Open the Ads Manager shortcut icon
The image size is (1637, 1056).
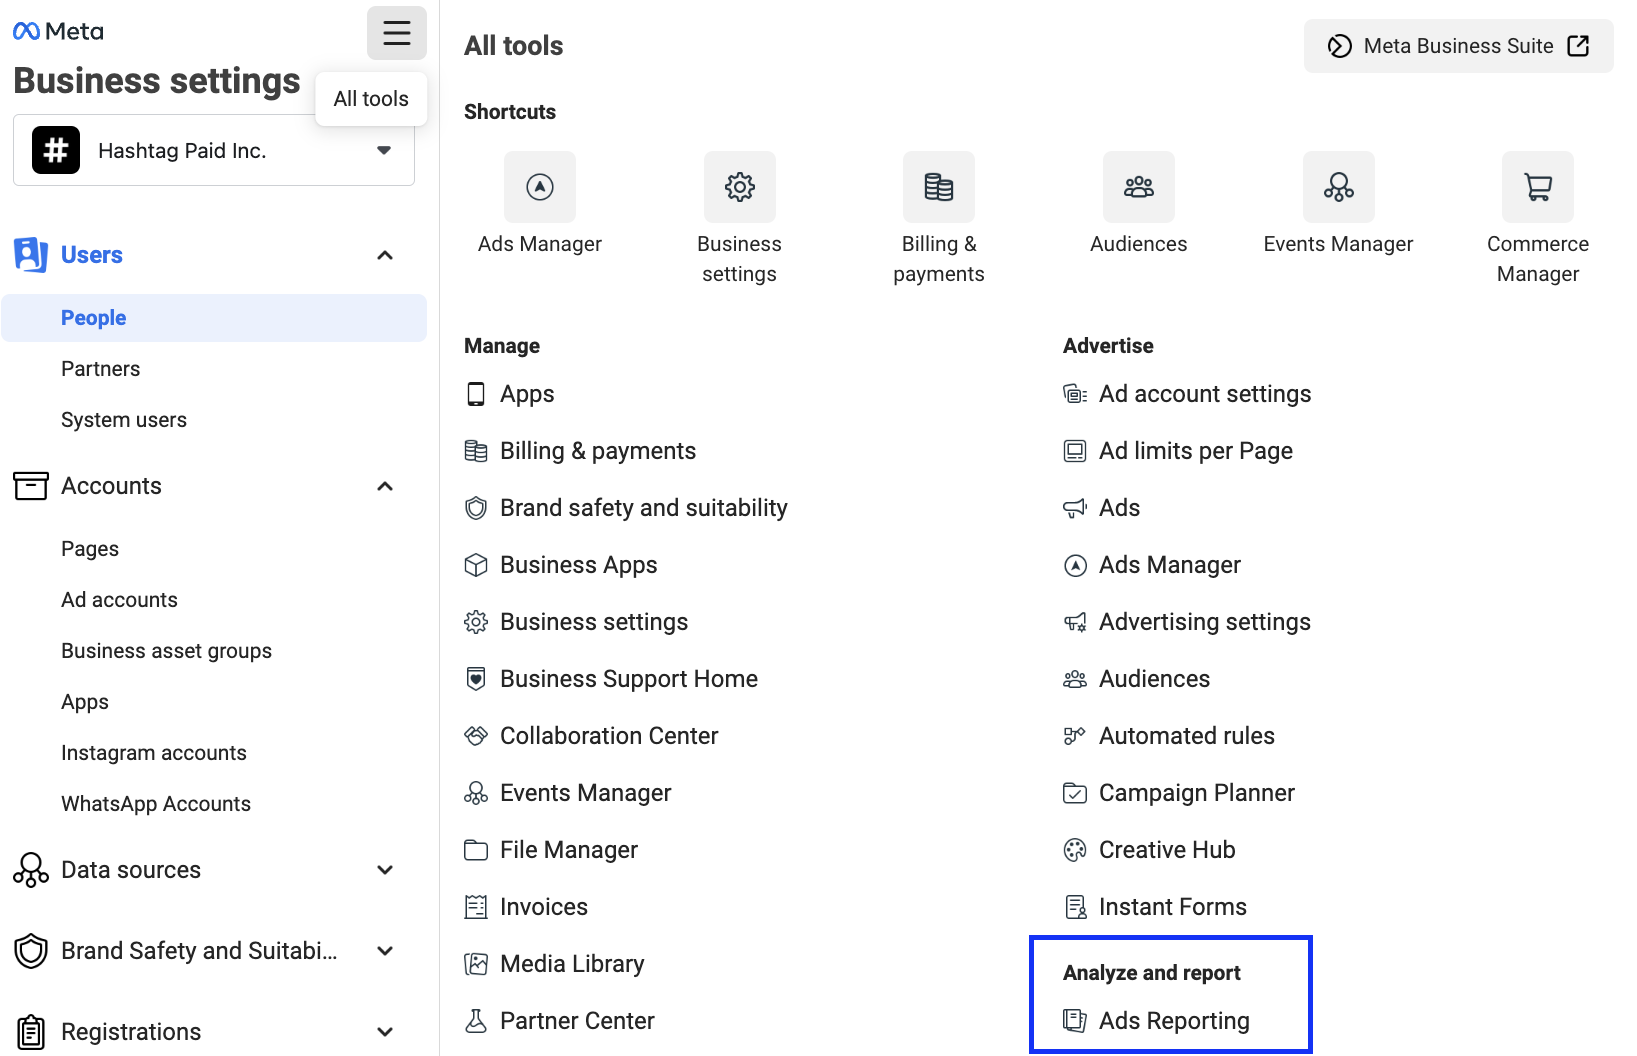click(540, 187)
